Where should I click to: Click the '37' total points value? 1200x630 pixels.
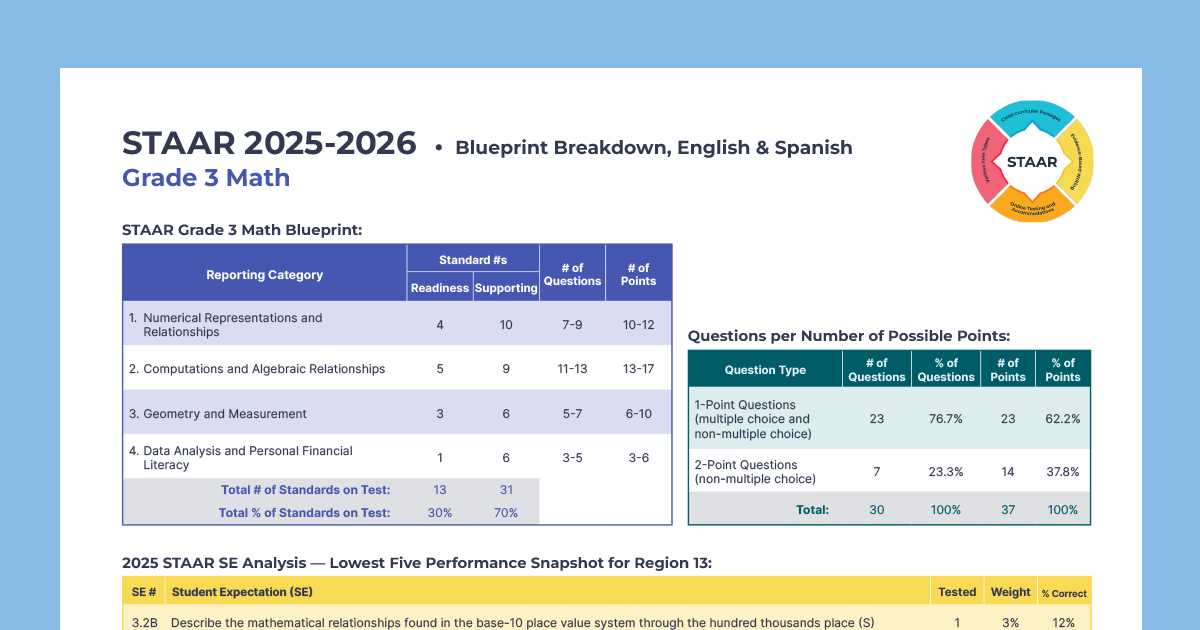pyautogui.click(x=1008, y=510)
